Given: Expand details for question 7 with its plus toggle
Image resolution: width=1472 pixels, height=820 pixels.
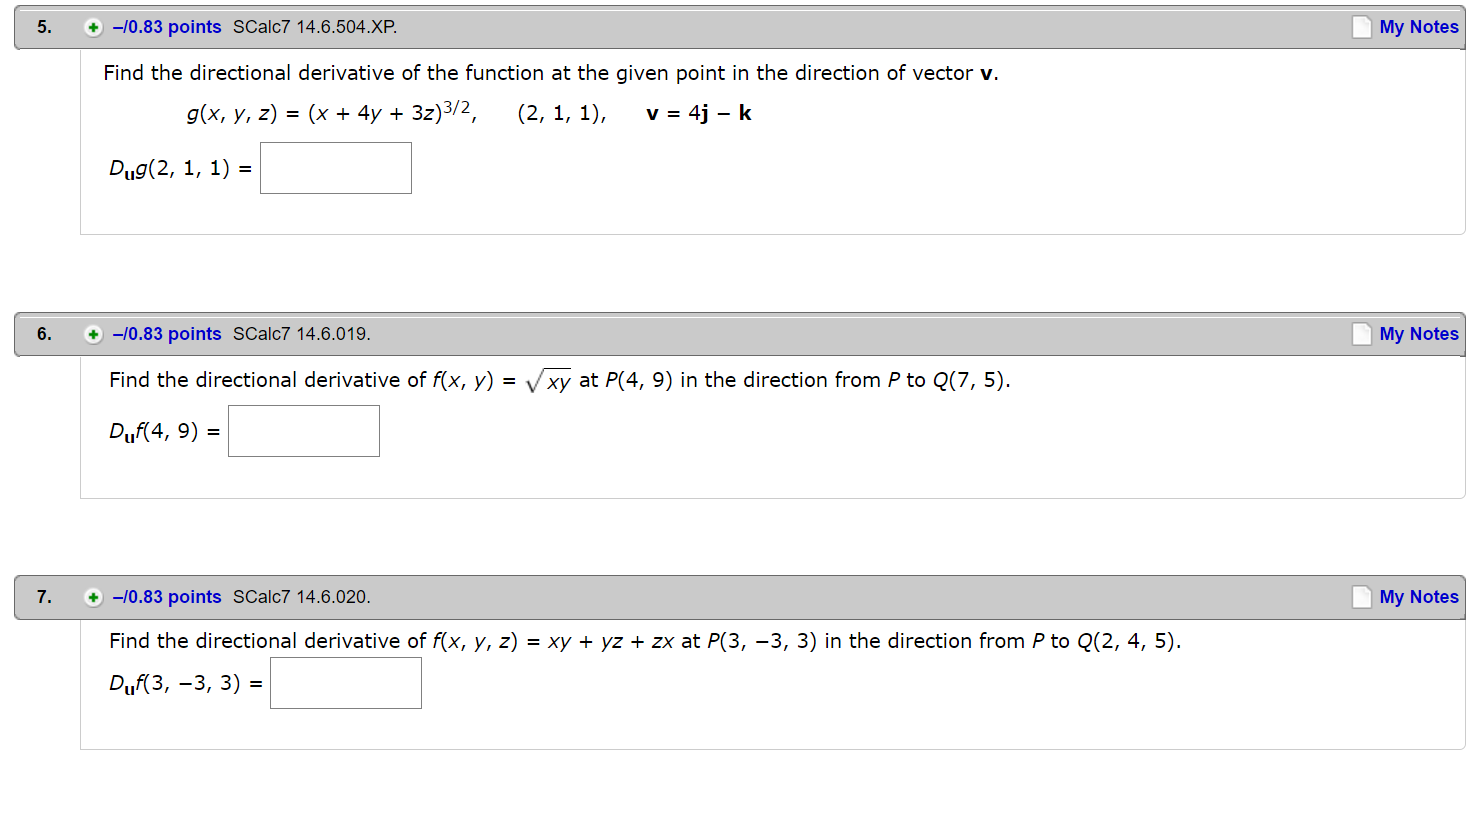Looking at the screenshot, I should pyautogui.click(x=93, y=597).
